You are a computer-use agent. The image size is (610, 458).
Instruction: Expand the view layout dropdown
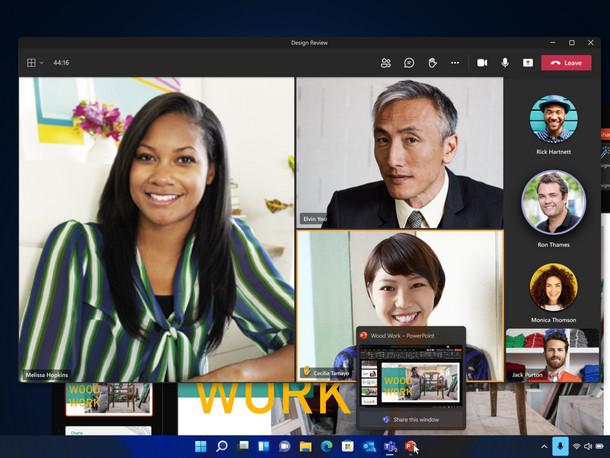click(35, 63)
